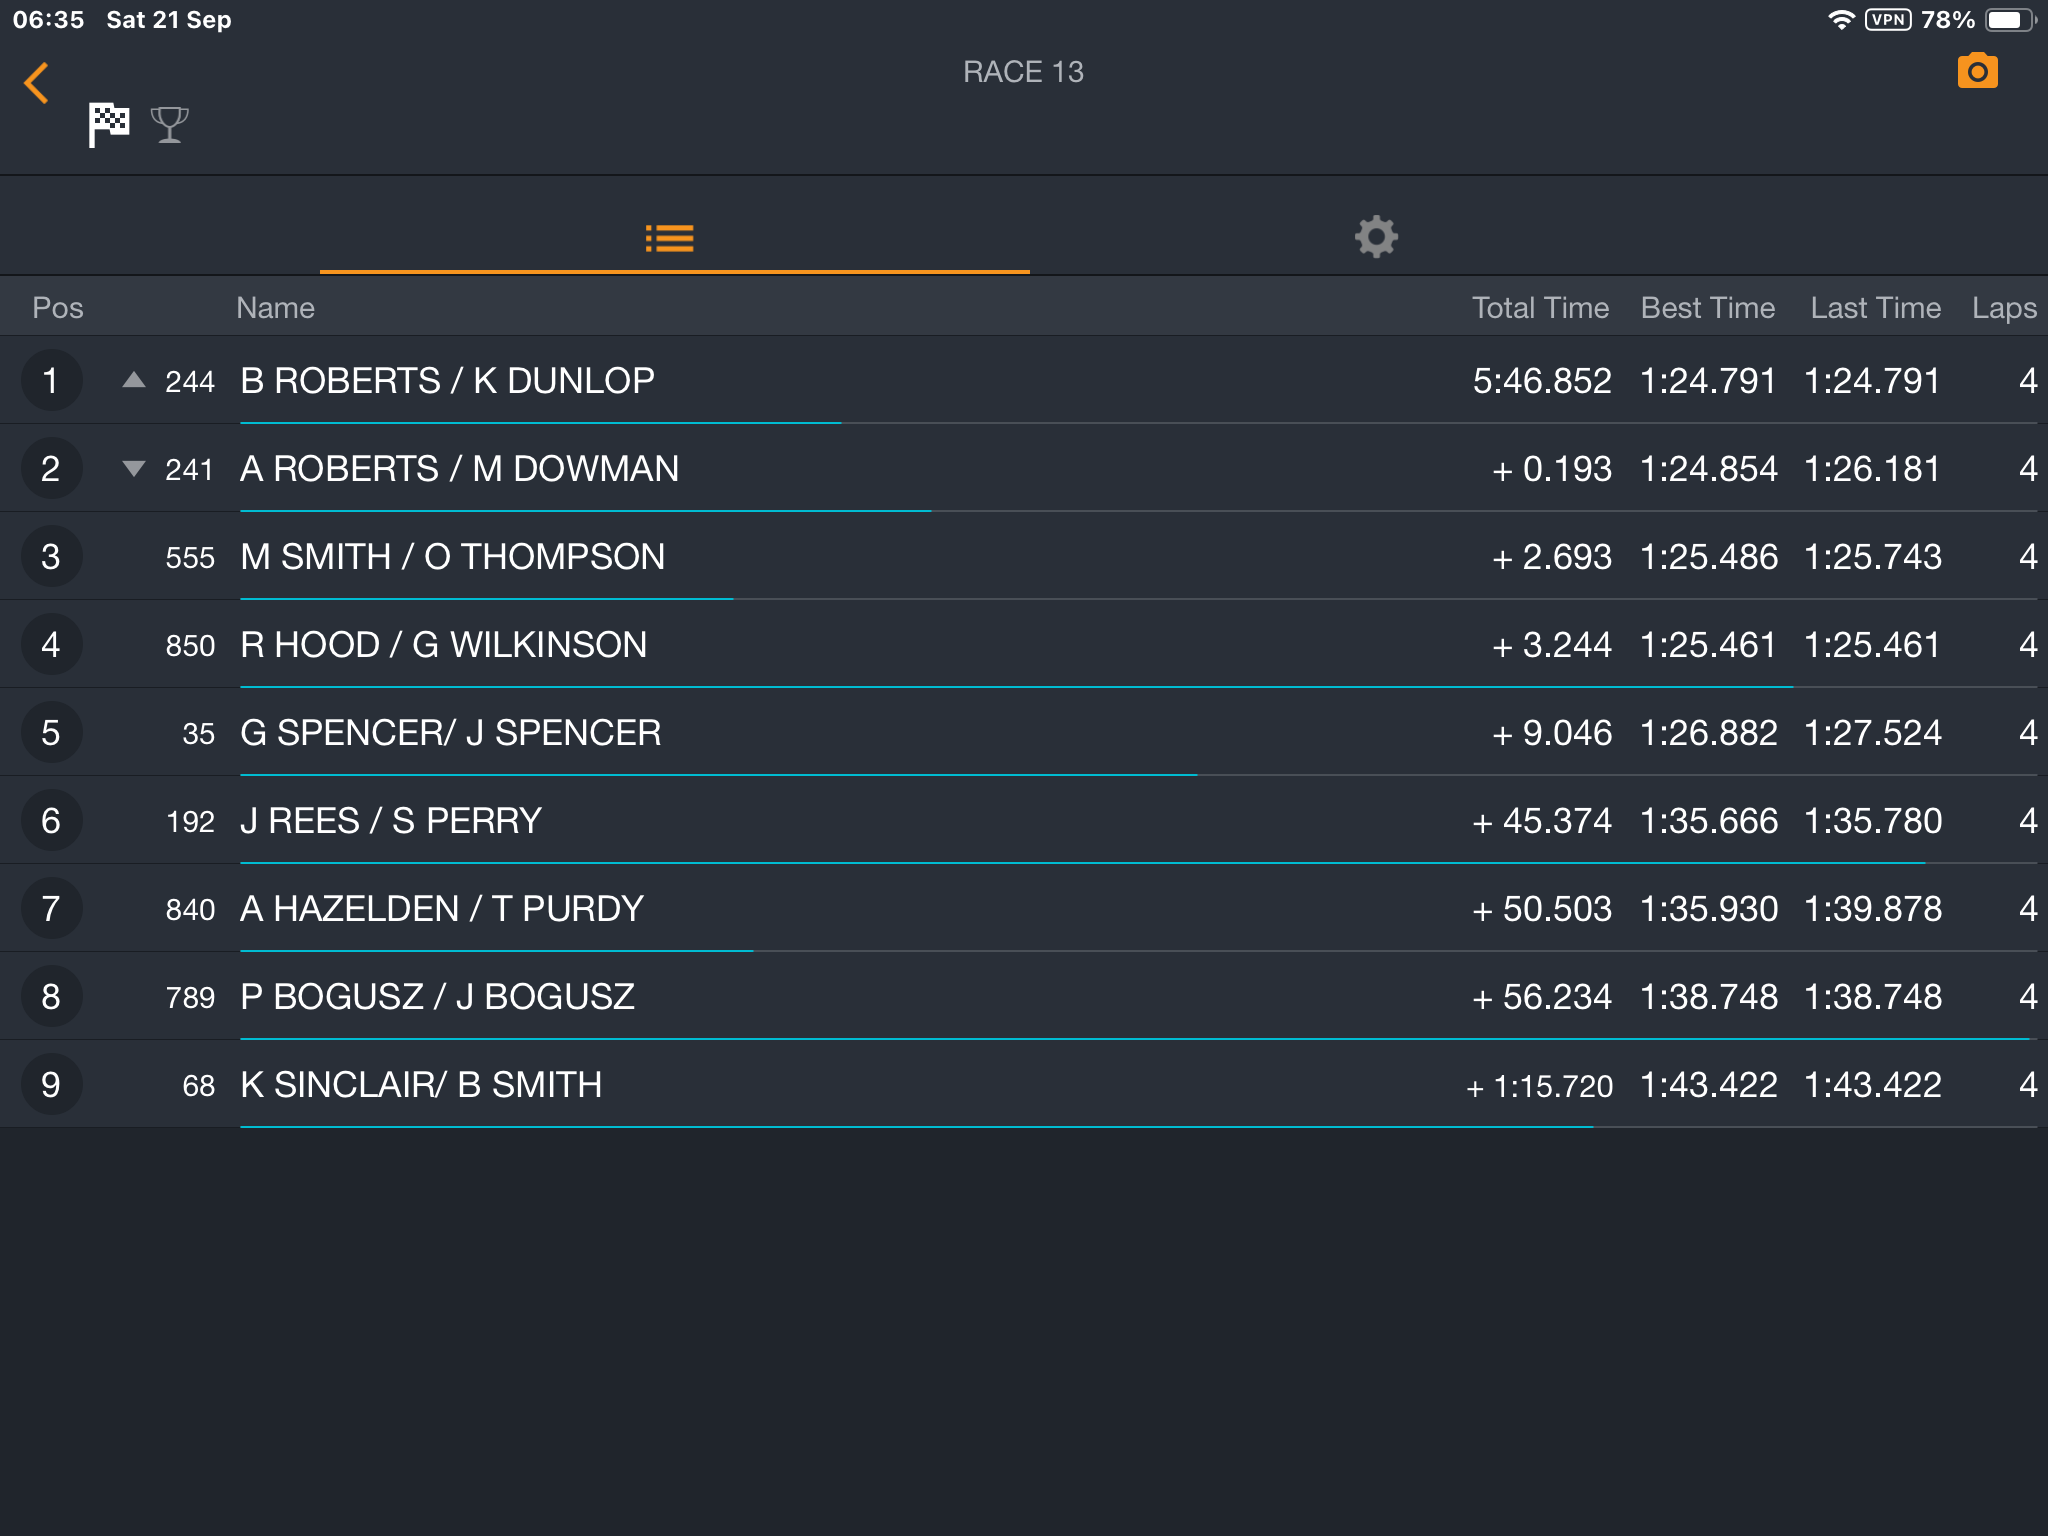Tap gap value + 56.234

[x=1542, y=997]
